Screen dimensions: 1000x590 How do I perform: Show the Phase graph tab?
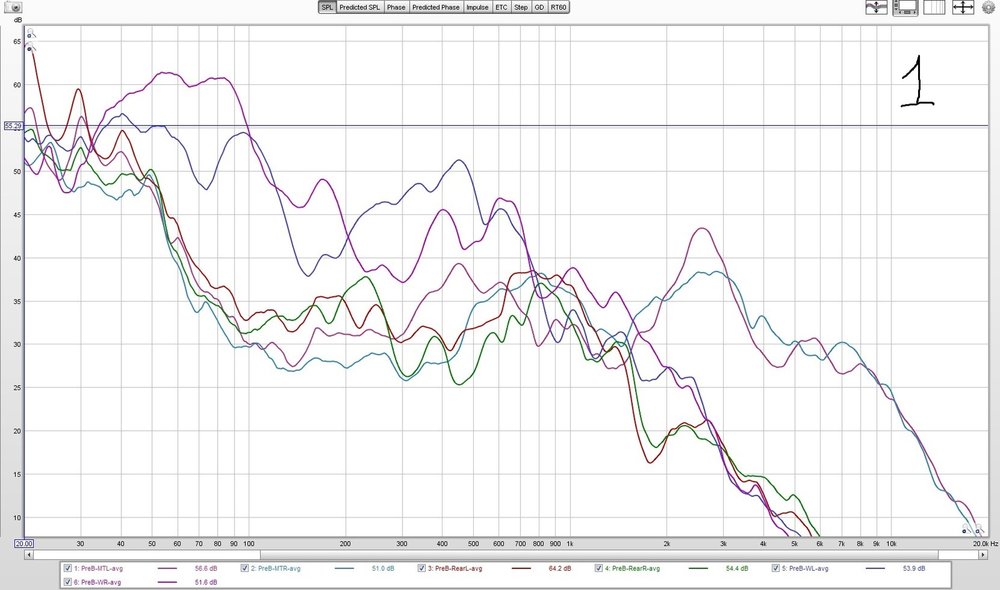tap(396, 7)
